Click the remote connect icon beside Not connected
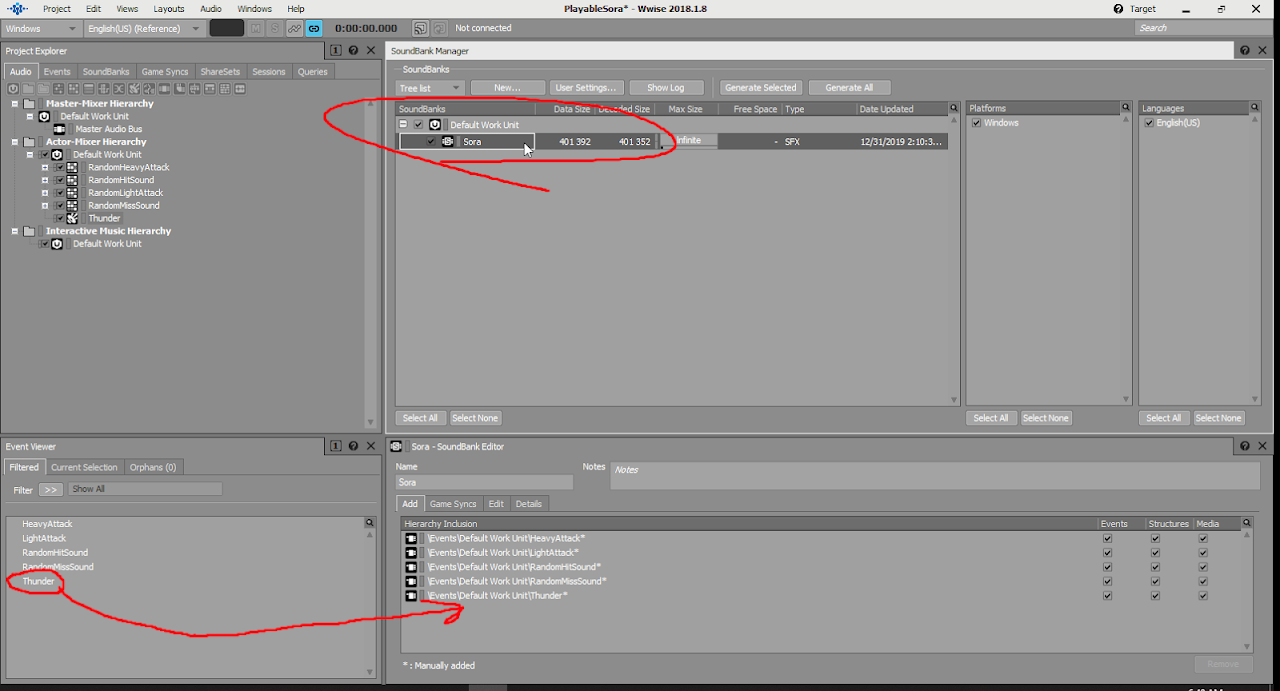This screenshot has width=1280, height=691. [x=421, y=28]
